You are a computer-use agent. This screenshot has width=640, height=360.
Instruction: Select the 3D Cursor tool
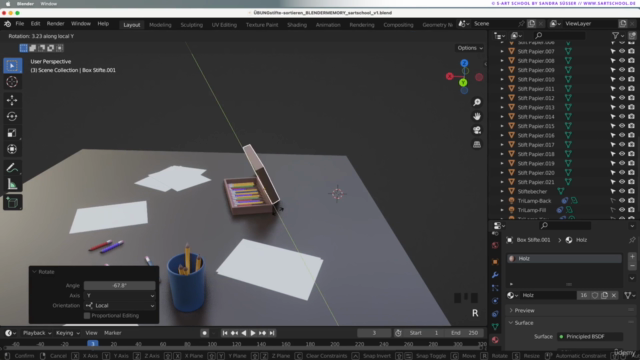coord(12,82)
